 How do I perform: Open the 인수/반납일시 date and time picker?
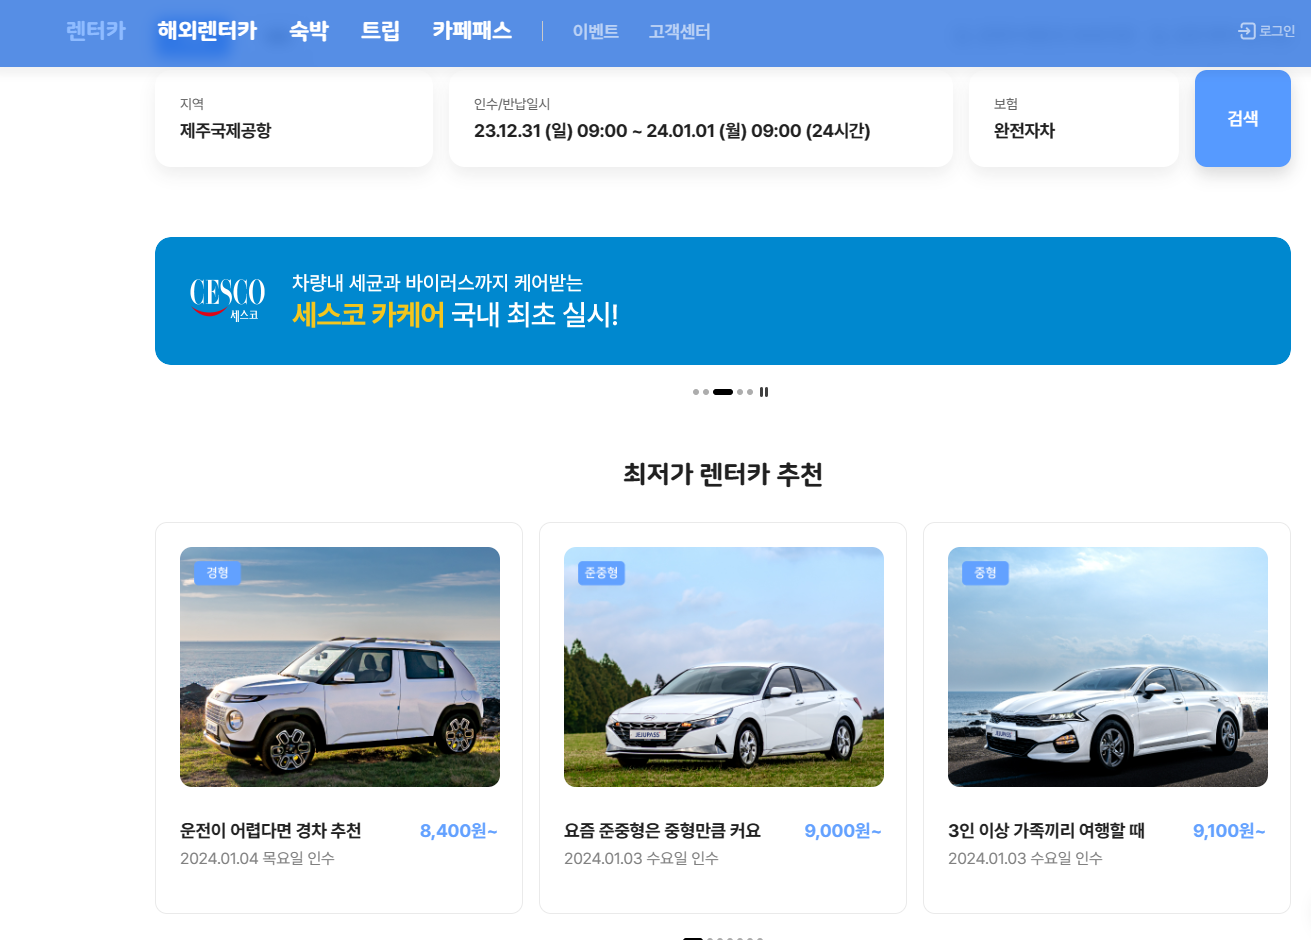(700, 118)
